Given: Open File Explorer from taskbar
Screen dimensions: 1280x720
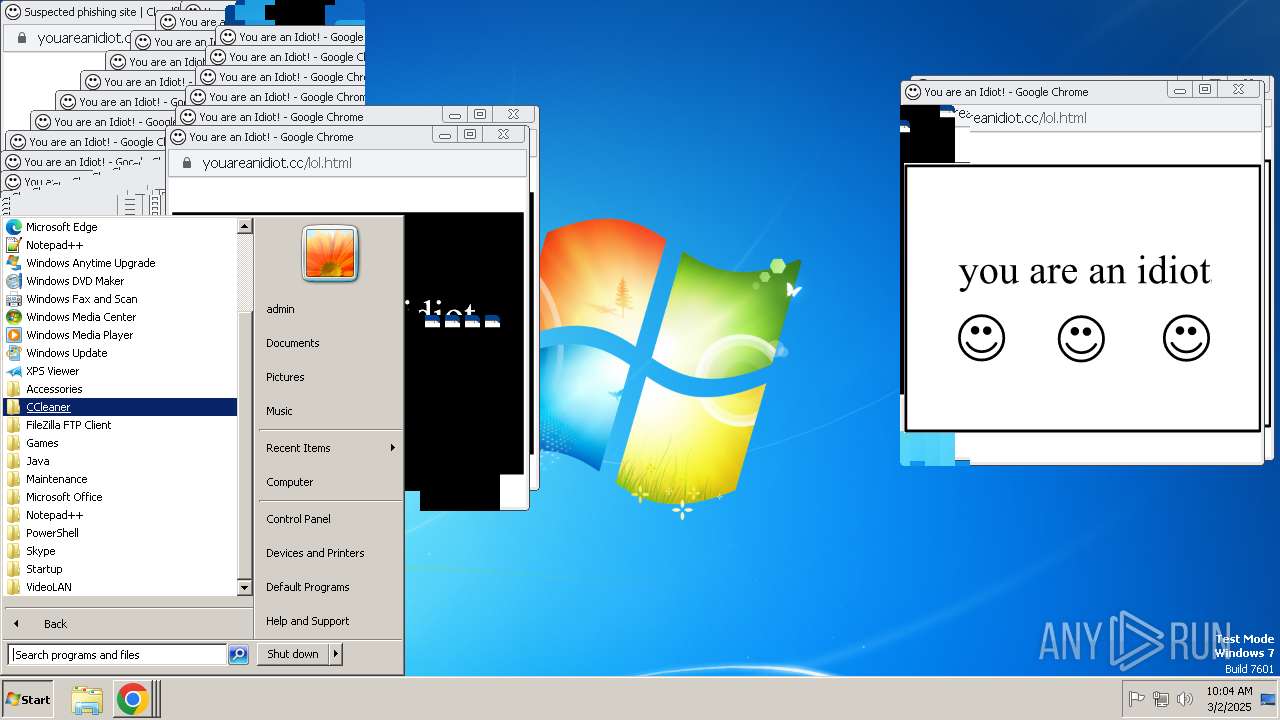Looking at the screenshot, I should pos(87,699).
